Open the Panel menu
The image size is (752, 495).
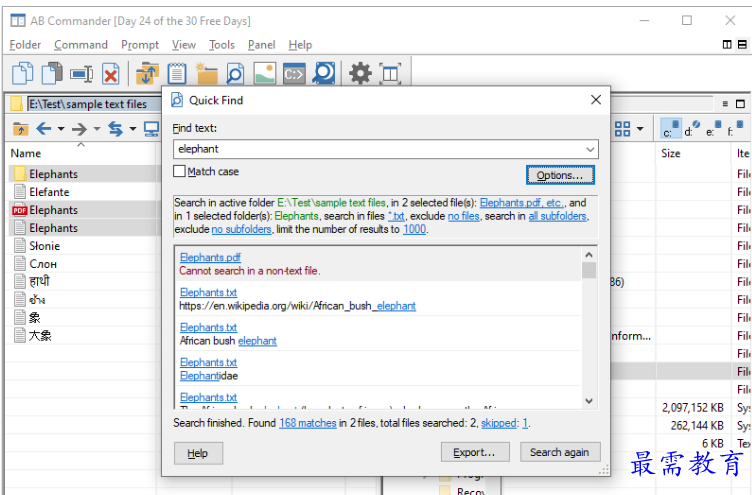pyautogui.click(x=261, y=45)
